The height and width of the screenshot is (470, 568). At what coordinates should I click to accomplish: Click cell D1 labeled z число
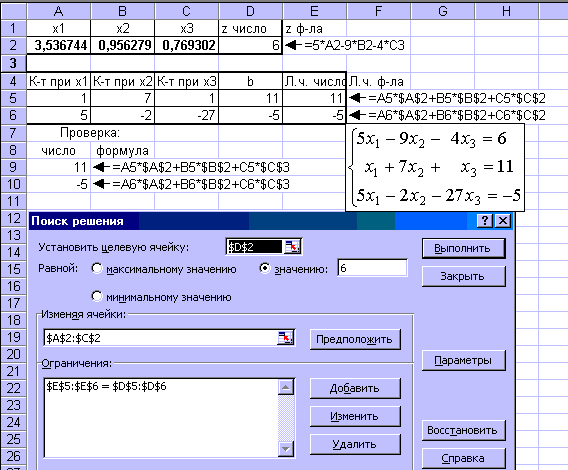click(x=250, y=28)
